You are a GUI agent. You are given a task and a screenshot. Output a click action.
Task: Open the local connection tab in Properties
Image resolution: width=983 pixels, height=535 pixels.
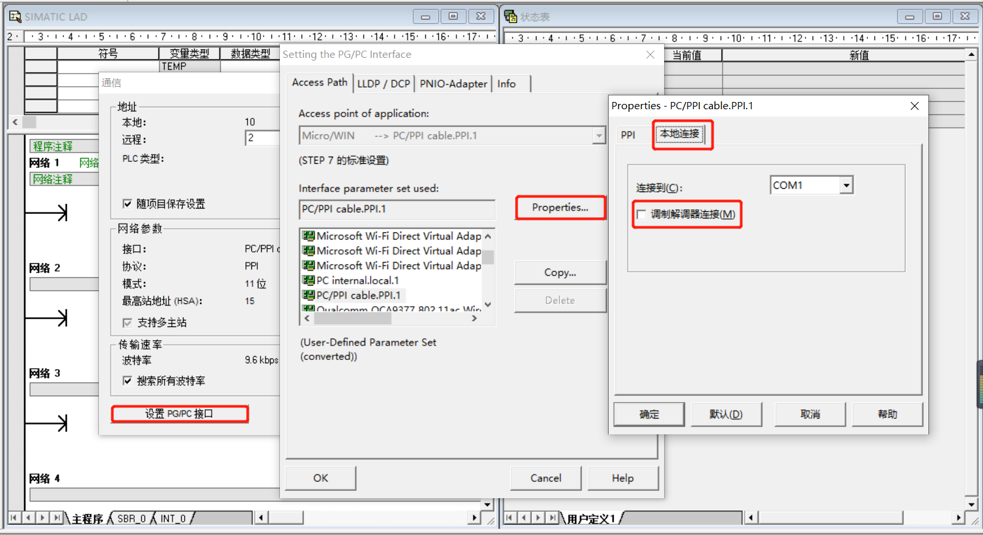(x=680, y=134)
